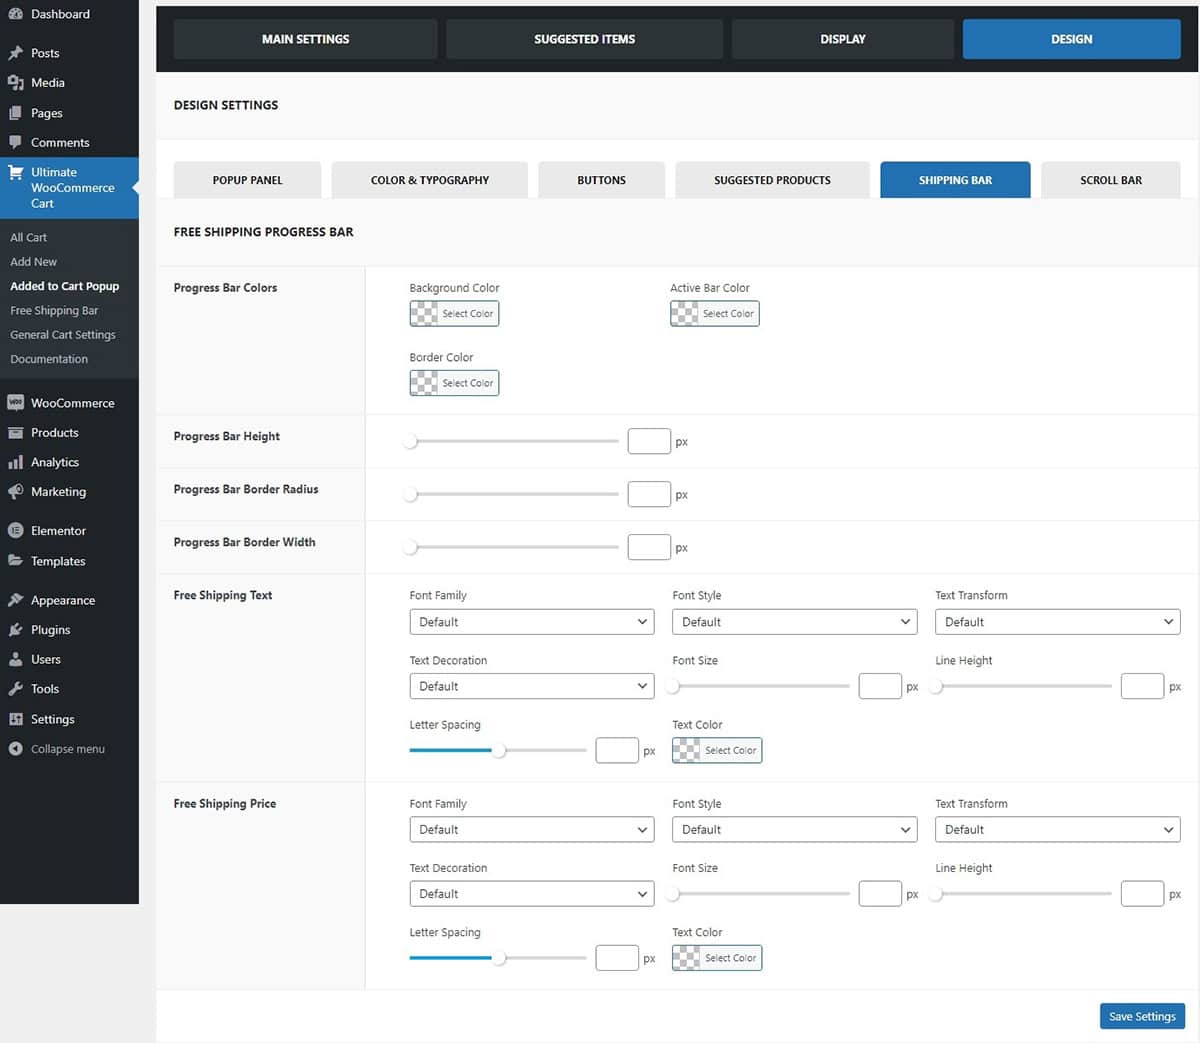Image resolution: width=1200 pixels, height=1043 pixels.
Task: Switch to the Main Settings tab
Action: pyautogui.click(x=305, y=39)
